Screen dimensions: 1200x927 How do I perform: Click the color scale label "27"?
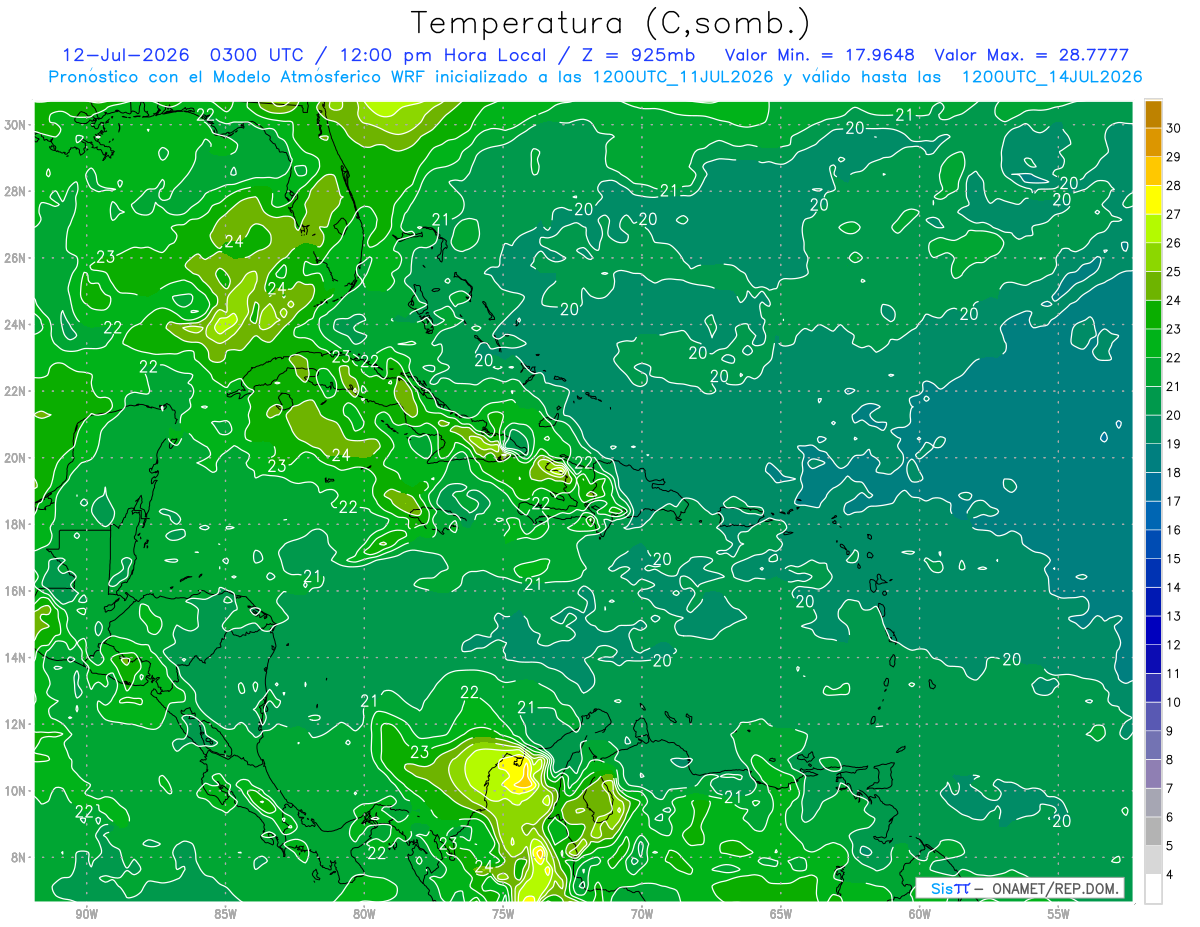(1173, 214)
